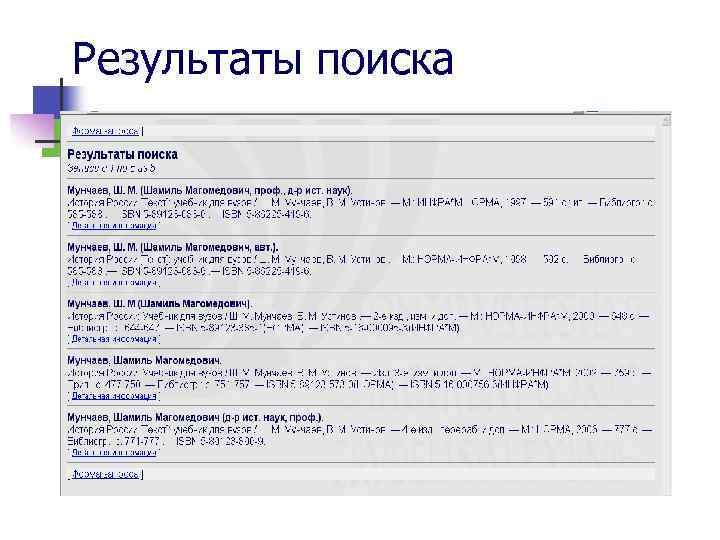Select heading 'Мунчаев, Ш. М. (Шамиль Магомедович, авт.)'

[173, 247]
